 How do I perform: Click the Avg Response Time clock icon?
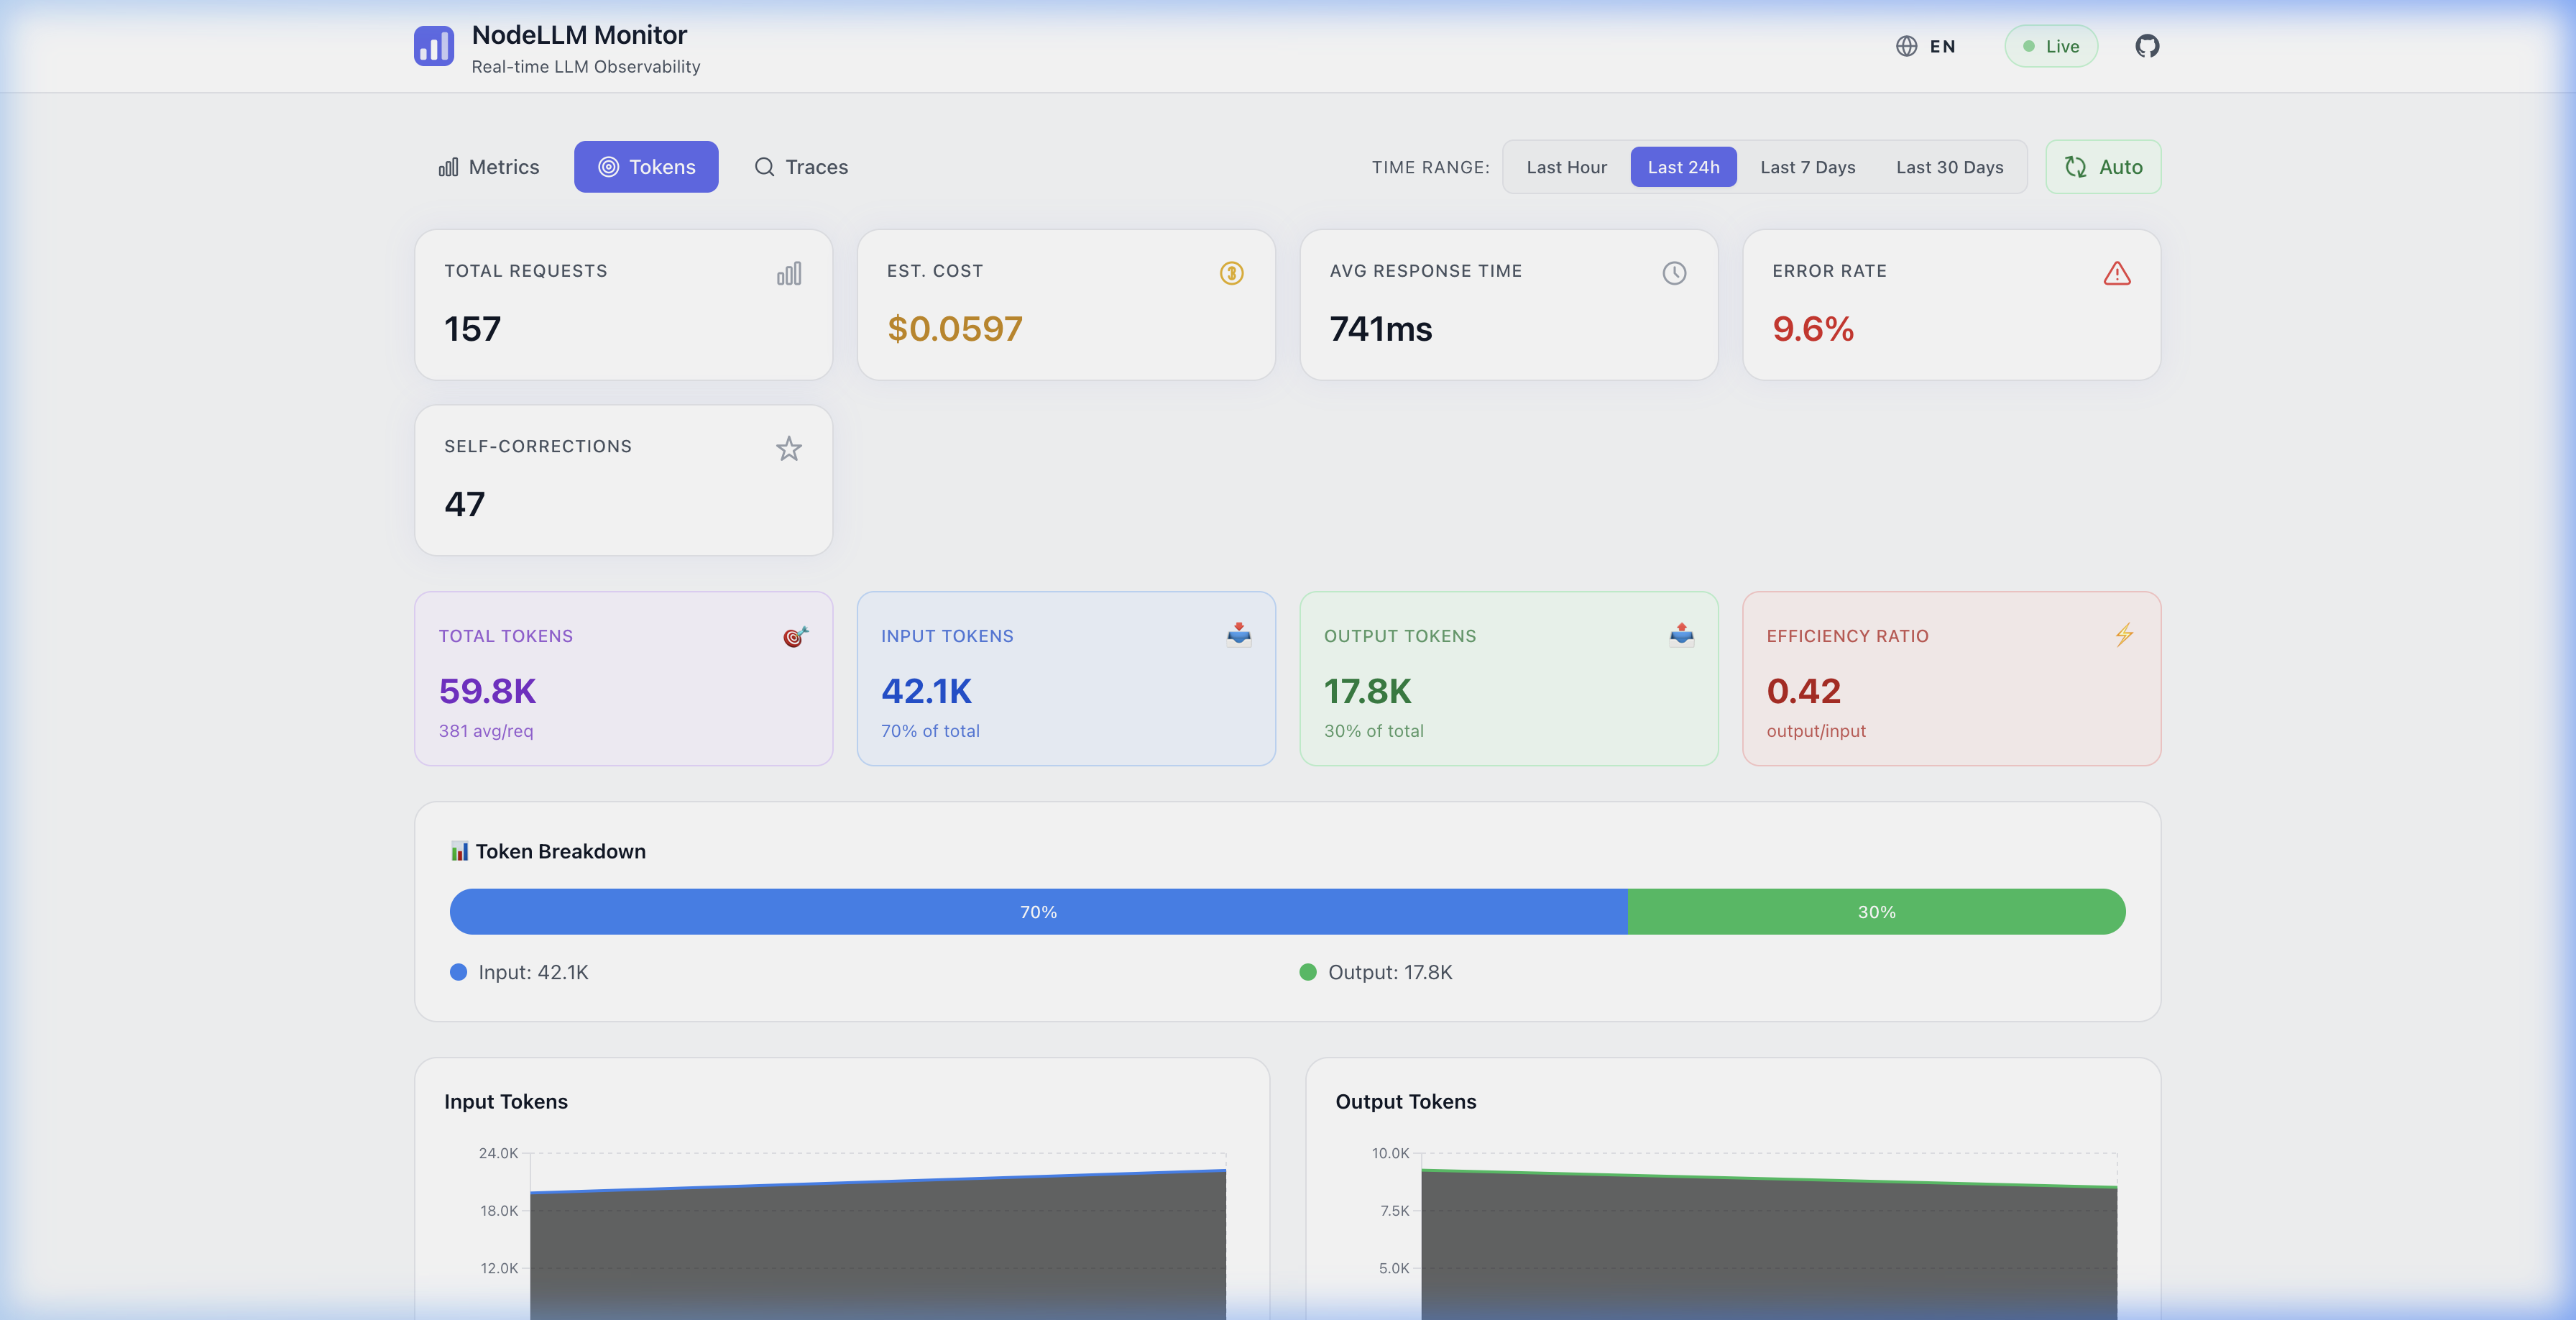1674,273
